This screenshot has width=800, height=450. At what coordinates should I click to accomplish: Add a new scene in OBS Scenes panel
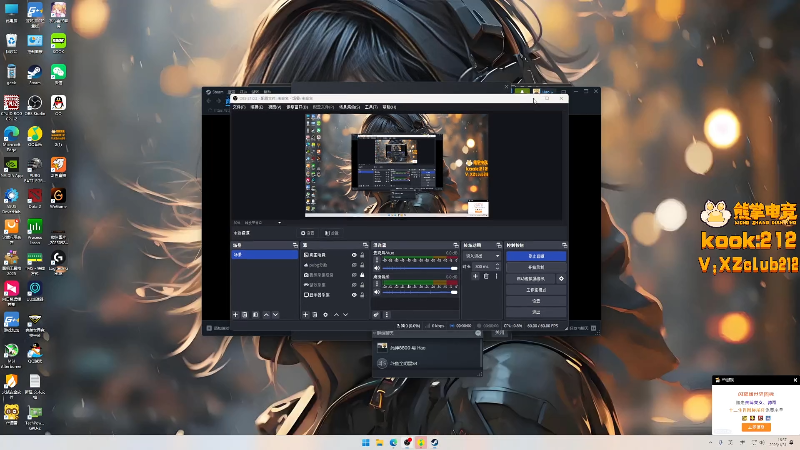[x=236, y=315]
